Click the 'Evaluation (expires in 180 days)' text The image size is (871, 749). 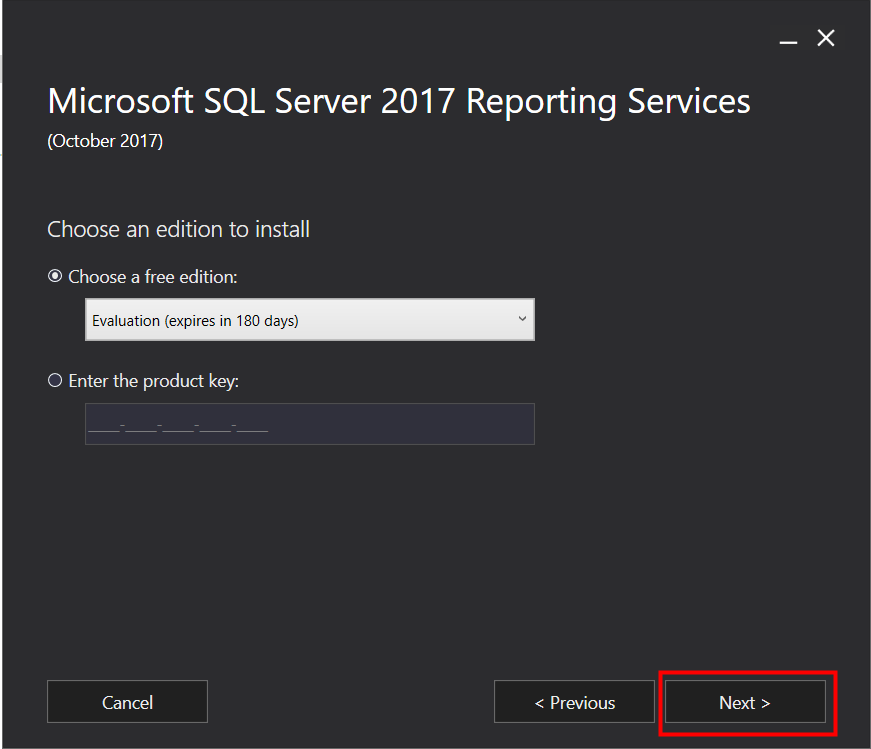(x=195, y=321)
